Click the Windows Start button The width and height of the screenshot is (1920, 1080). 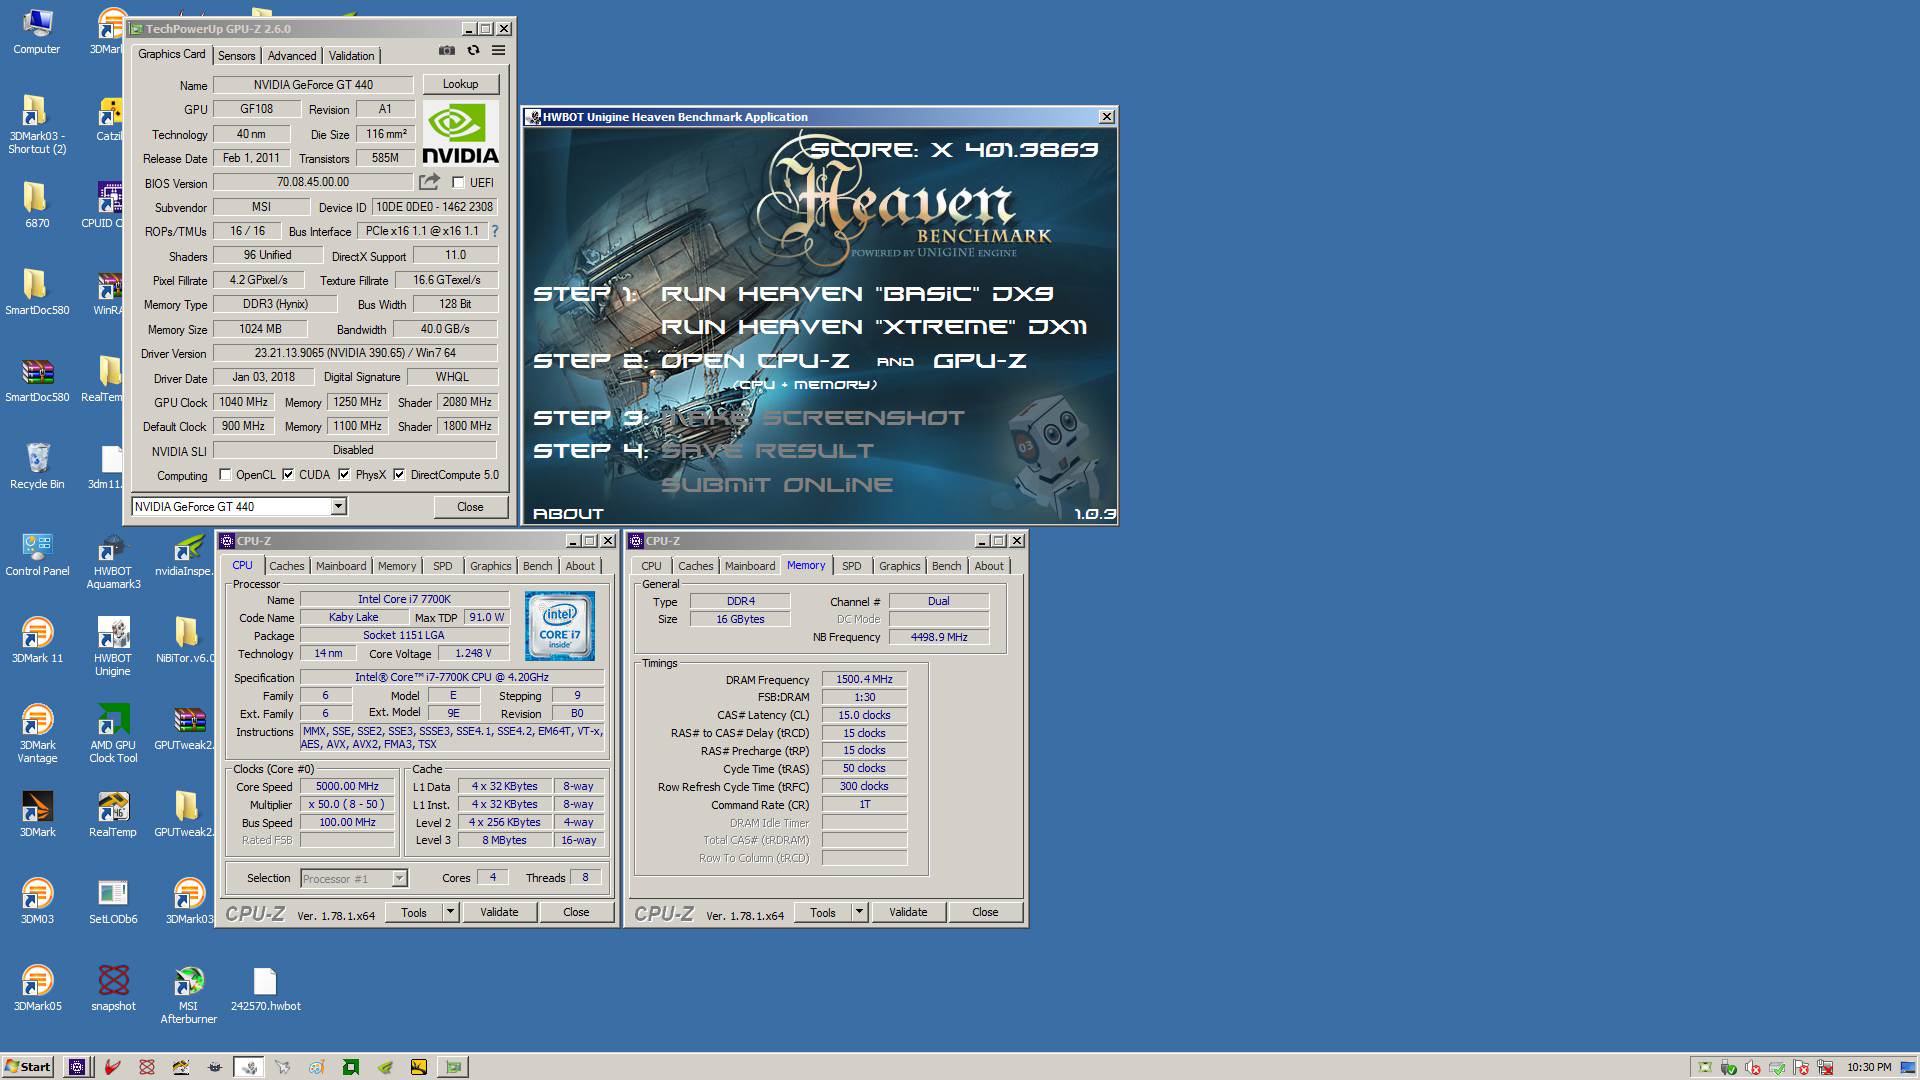(27, 1067)
